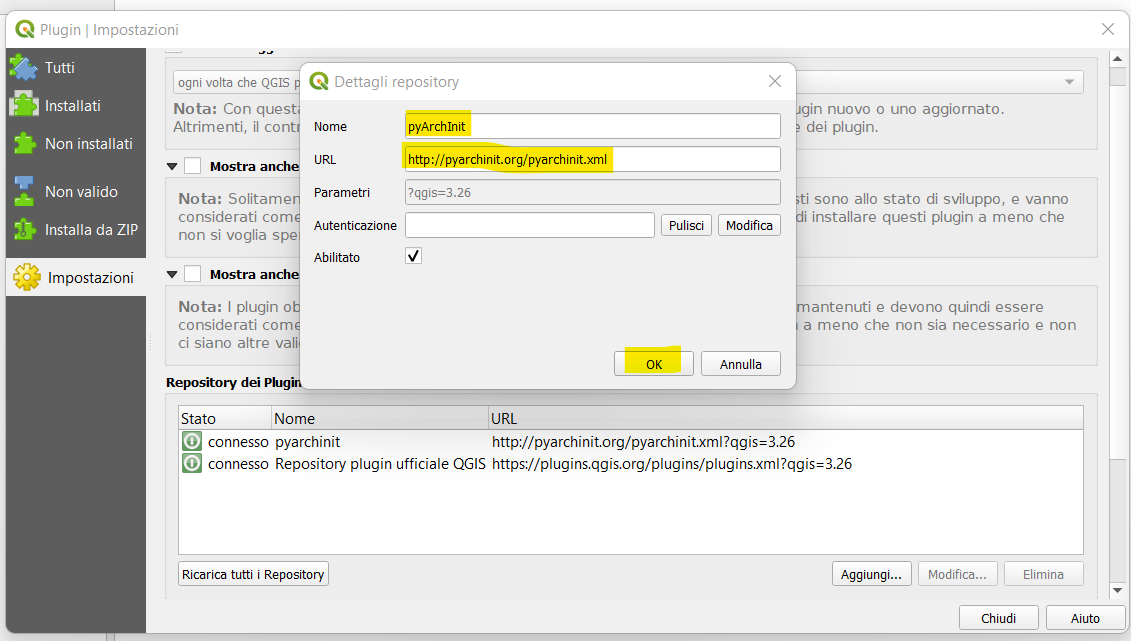
Task: Click the Tutti puzzle piece icon
Action: click(x=24, y=68)
